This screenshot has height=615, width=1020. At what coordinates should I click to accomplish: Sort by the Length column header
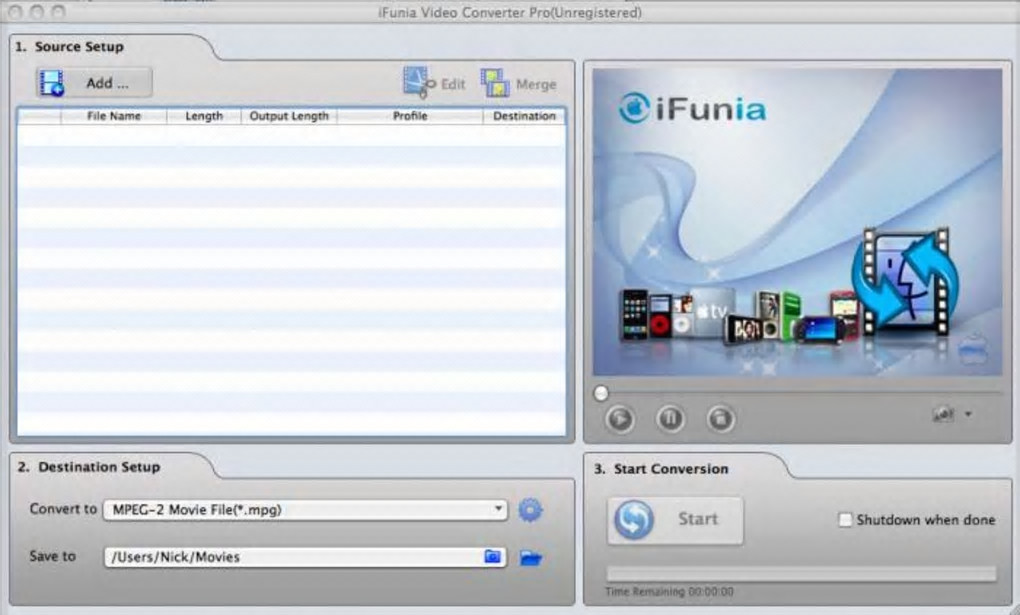point(204,116)
